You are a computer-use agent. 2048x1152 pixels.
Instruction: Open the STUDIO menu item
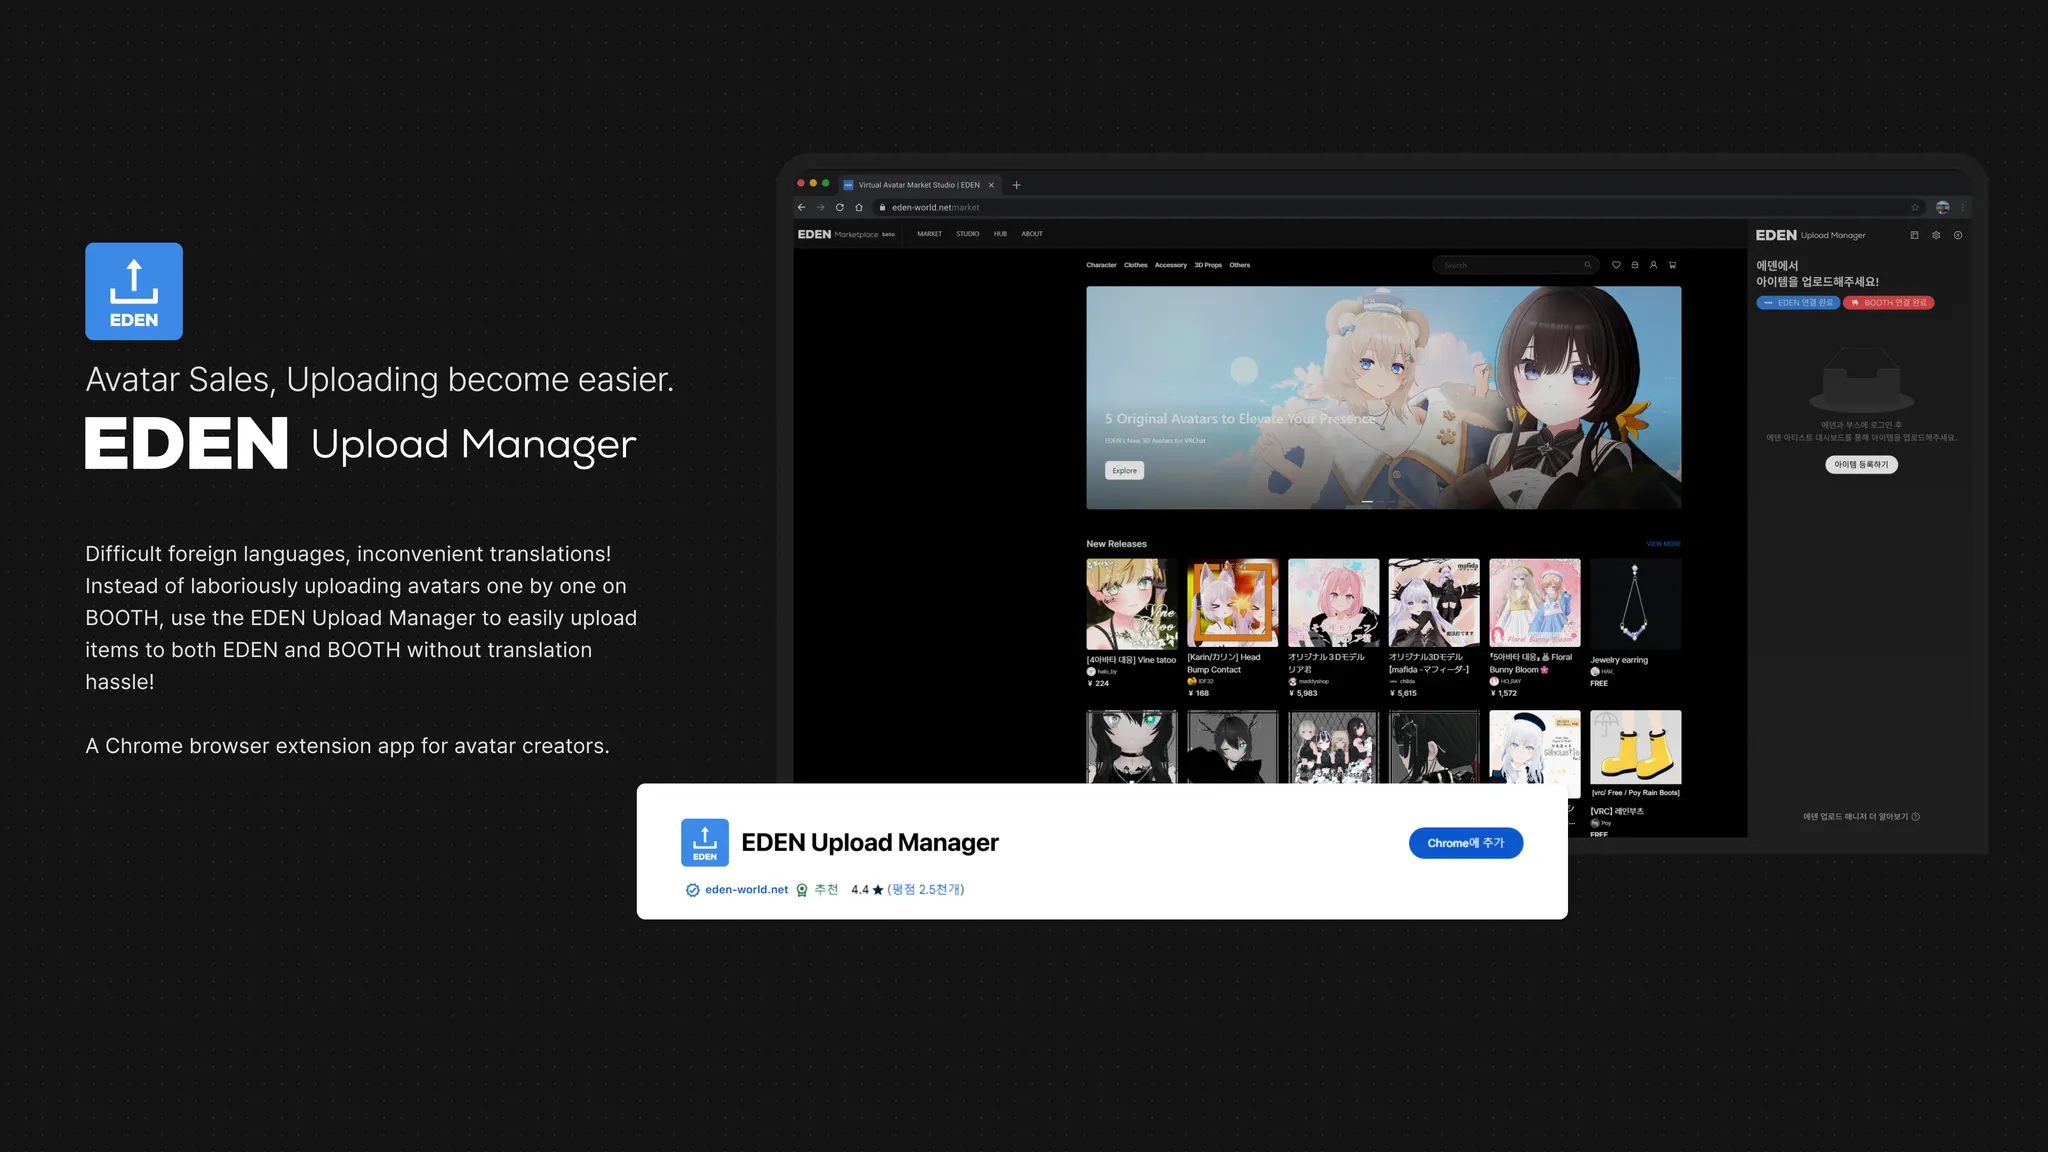(967, 234)
